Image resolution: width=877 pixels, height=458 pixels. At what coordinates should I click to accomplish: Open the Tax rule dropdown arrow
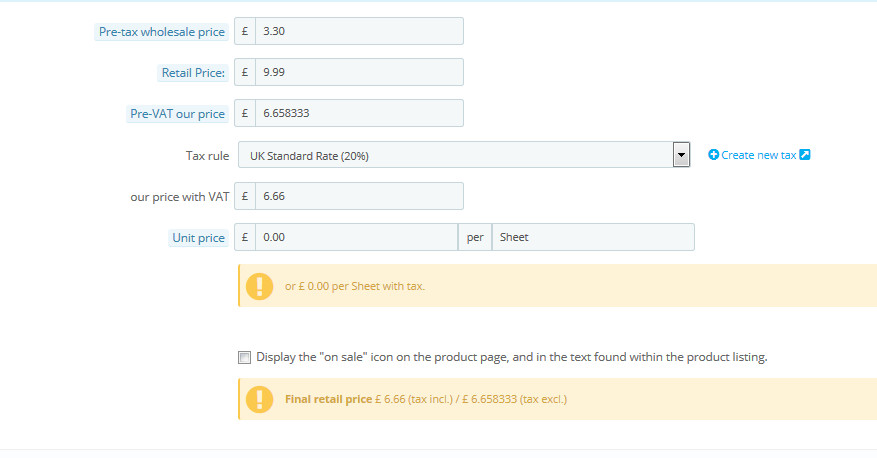(x=681, y=155)
